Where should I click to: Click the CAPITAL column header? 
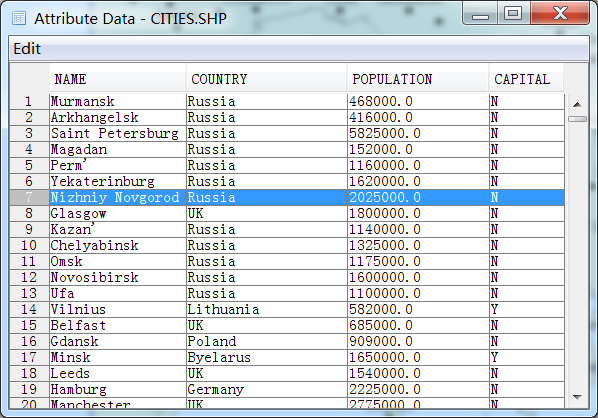(527, 79)
